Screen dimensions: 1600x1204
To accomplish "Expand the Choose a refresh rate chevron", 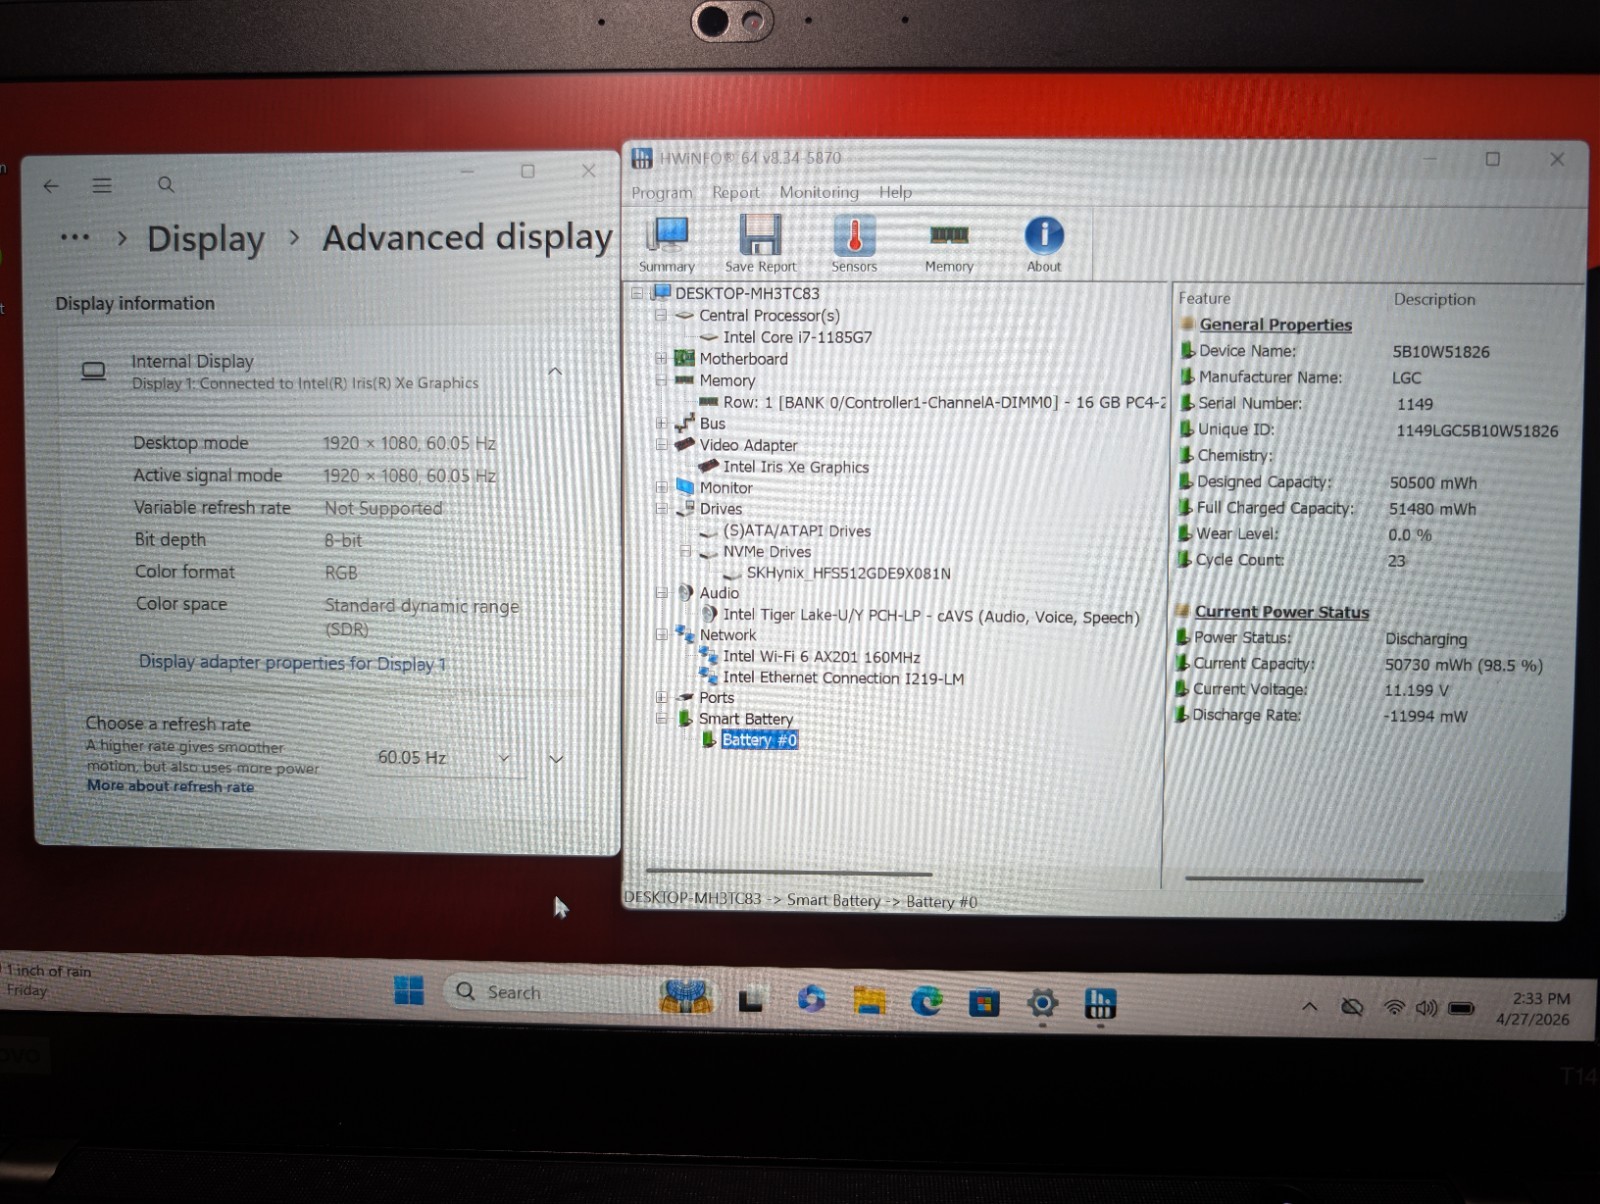I will pyautogui.click(x=556, y=759).
